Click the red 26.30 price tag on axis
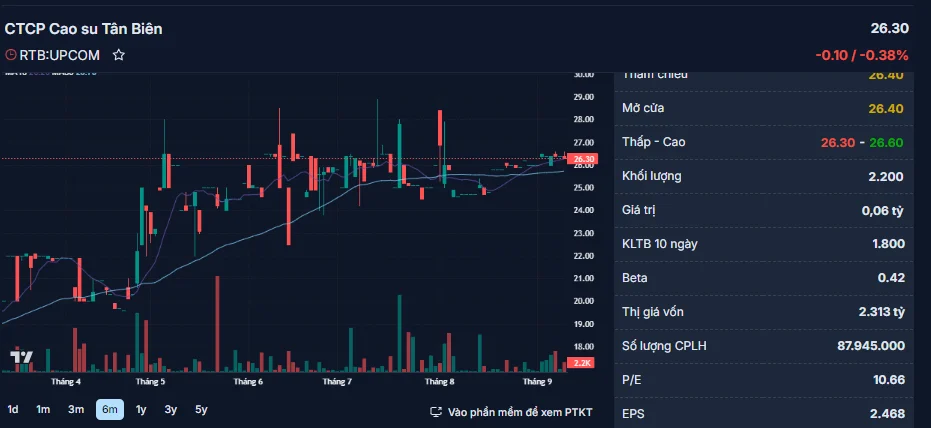The height and width of the screenshot is (428, 931). pyautogui.click(x=584, y=159)
